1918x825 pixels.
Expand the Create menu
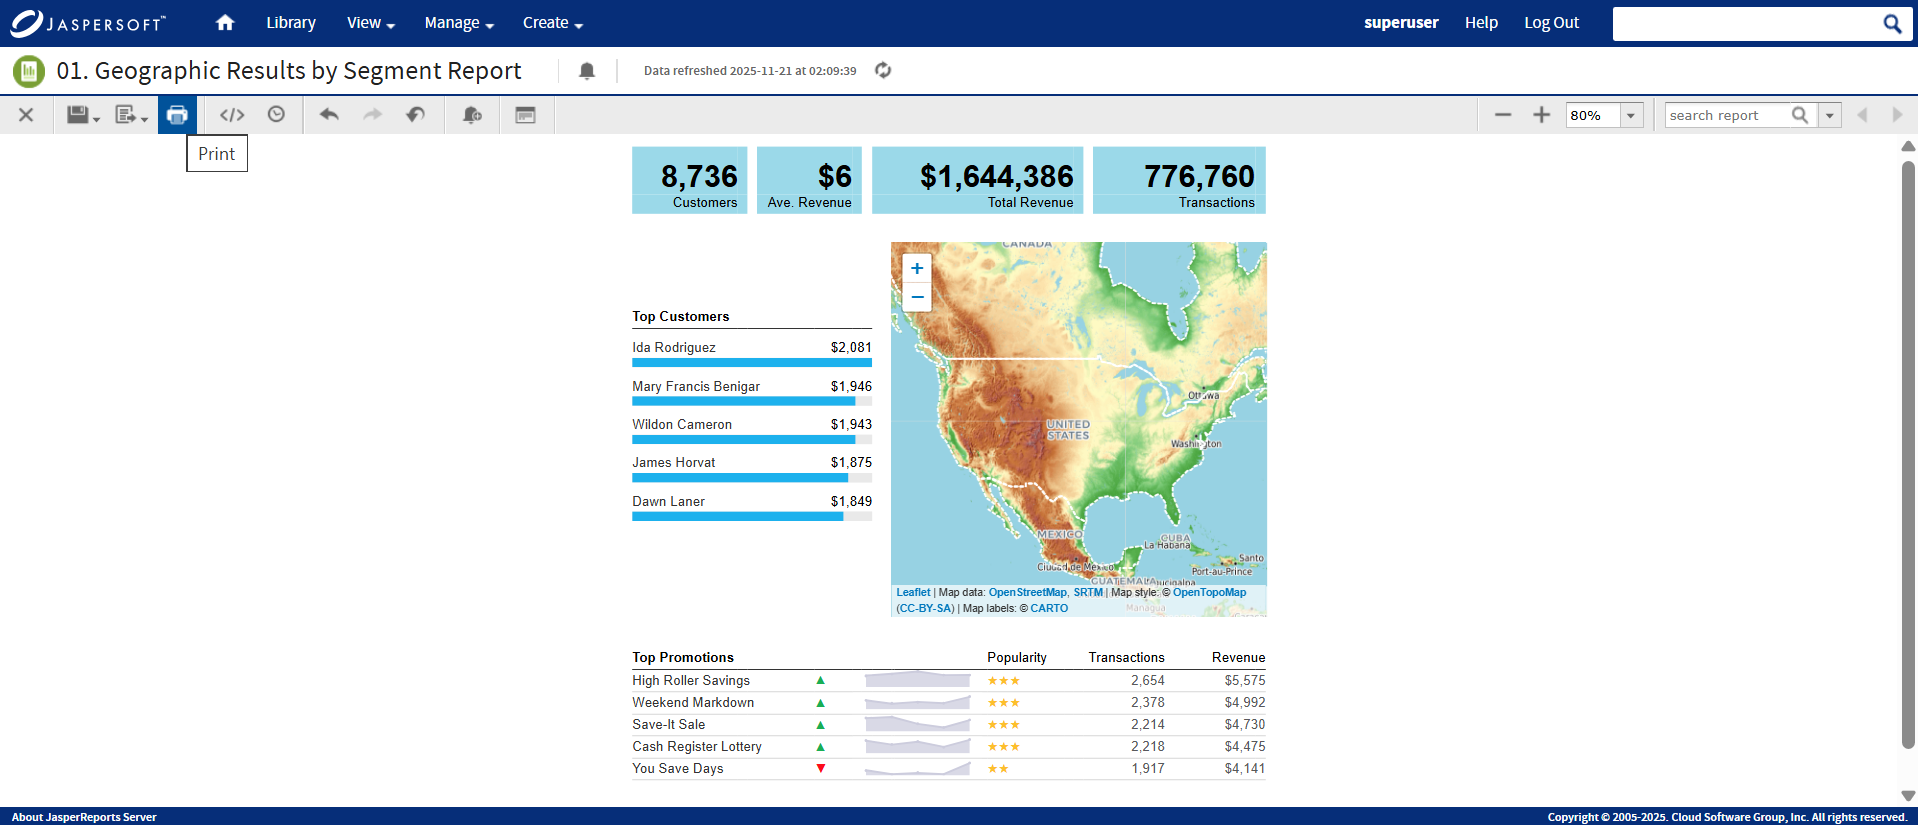[553, 23]
